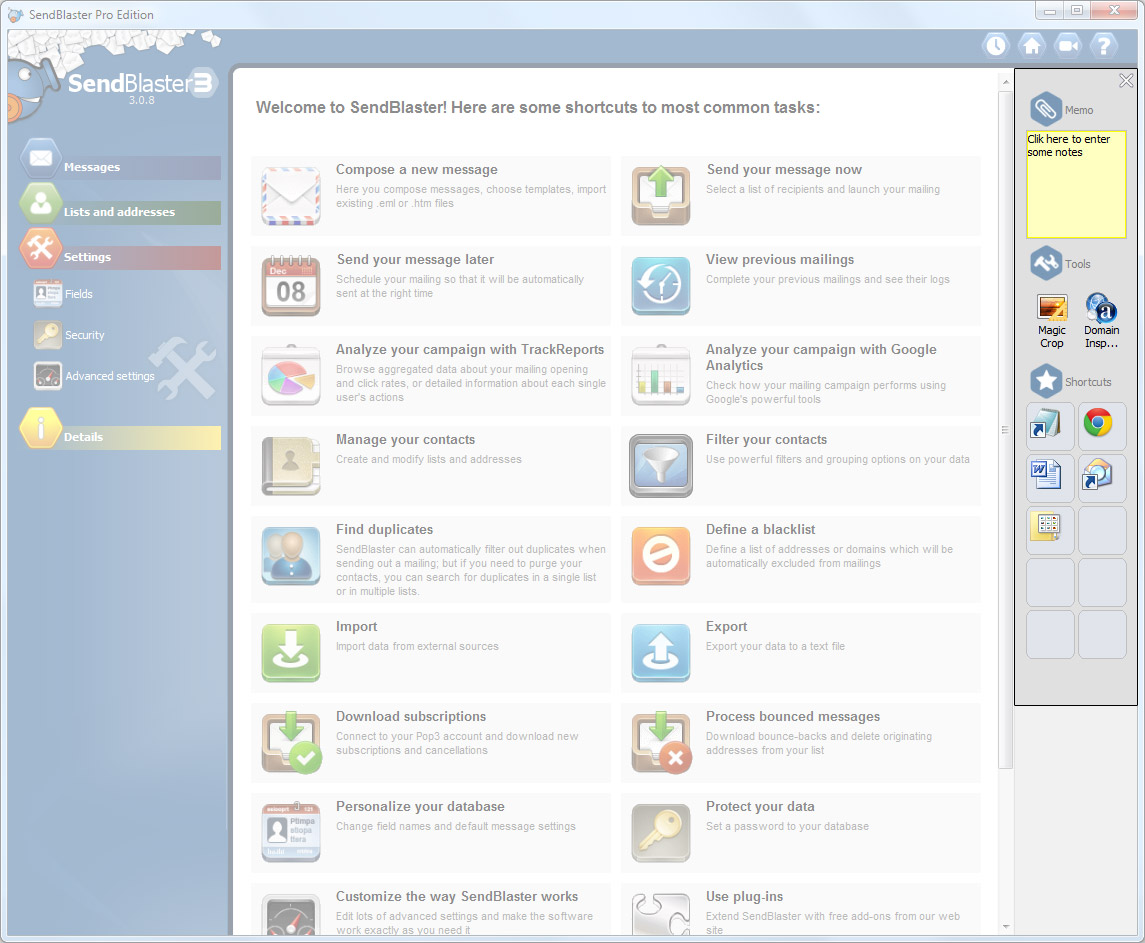Click the Protect your data key icon
This screenshot has height=943, width=1145.
(x=661, y=832)
